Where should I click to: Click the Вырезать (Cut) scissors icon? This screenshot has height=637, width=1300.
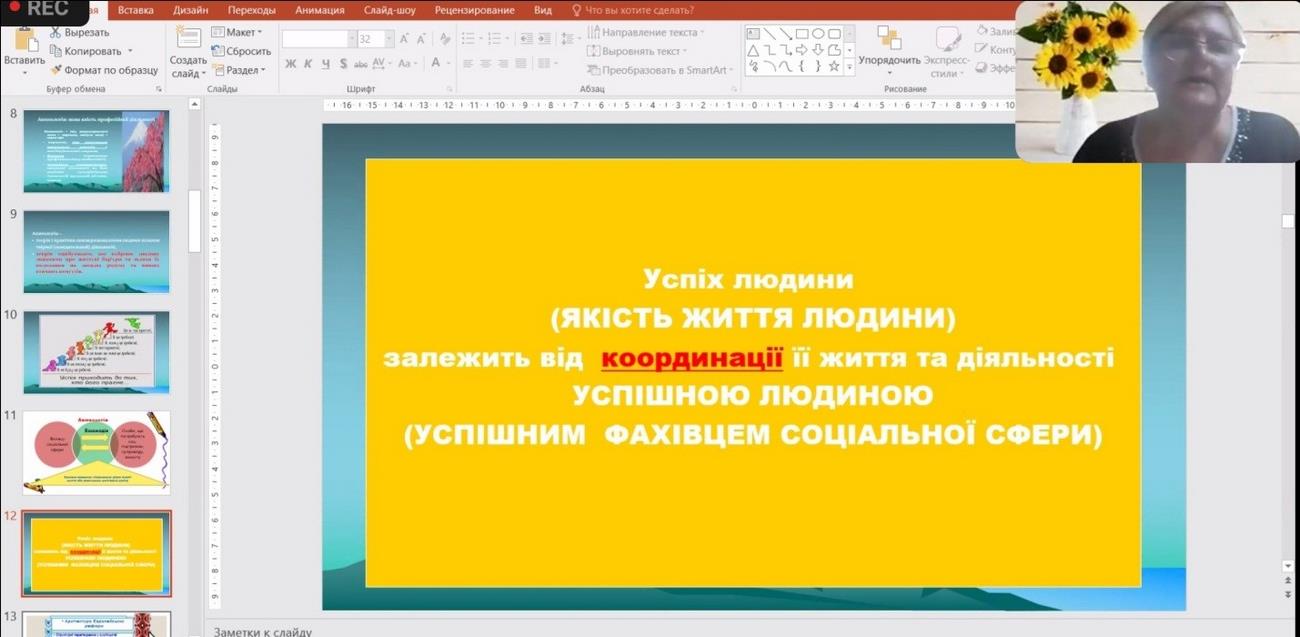point(55,33)
